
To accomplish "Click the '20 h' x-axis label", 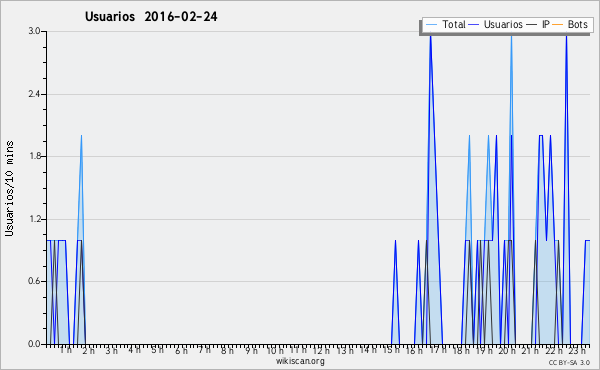I will (x=507, y=350).
